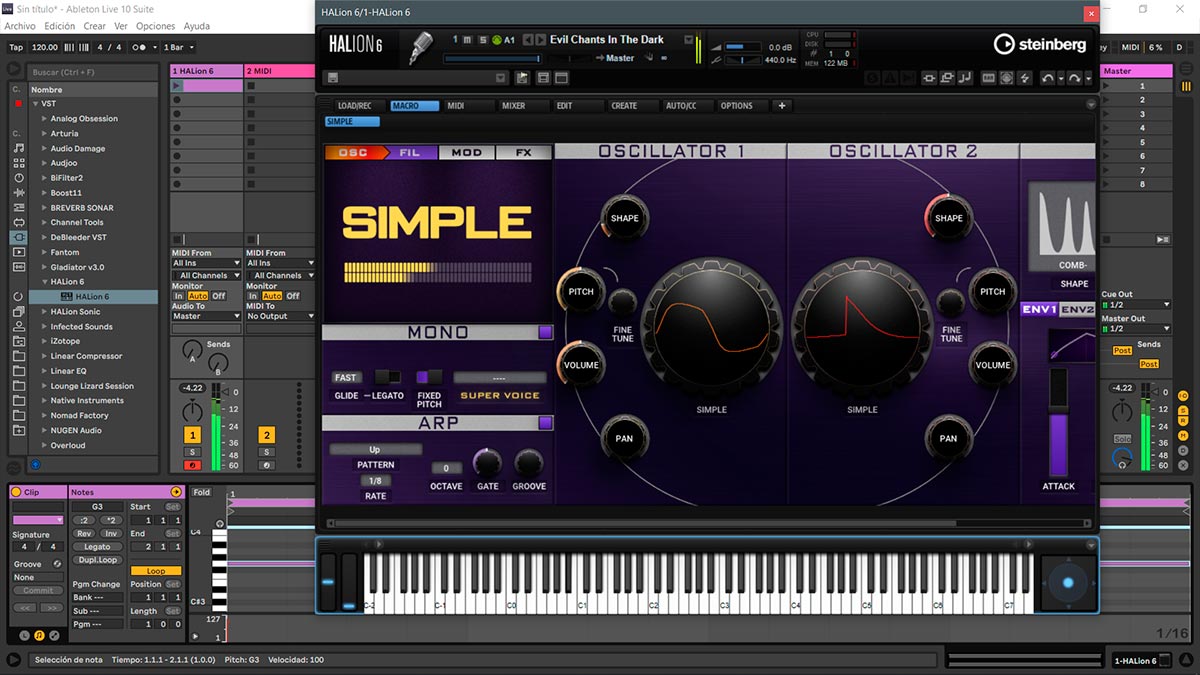
Task: Click the Fold button
Action: [x=202, y=492]
